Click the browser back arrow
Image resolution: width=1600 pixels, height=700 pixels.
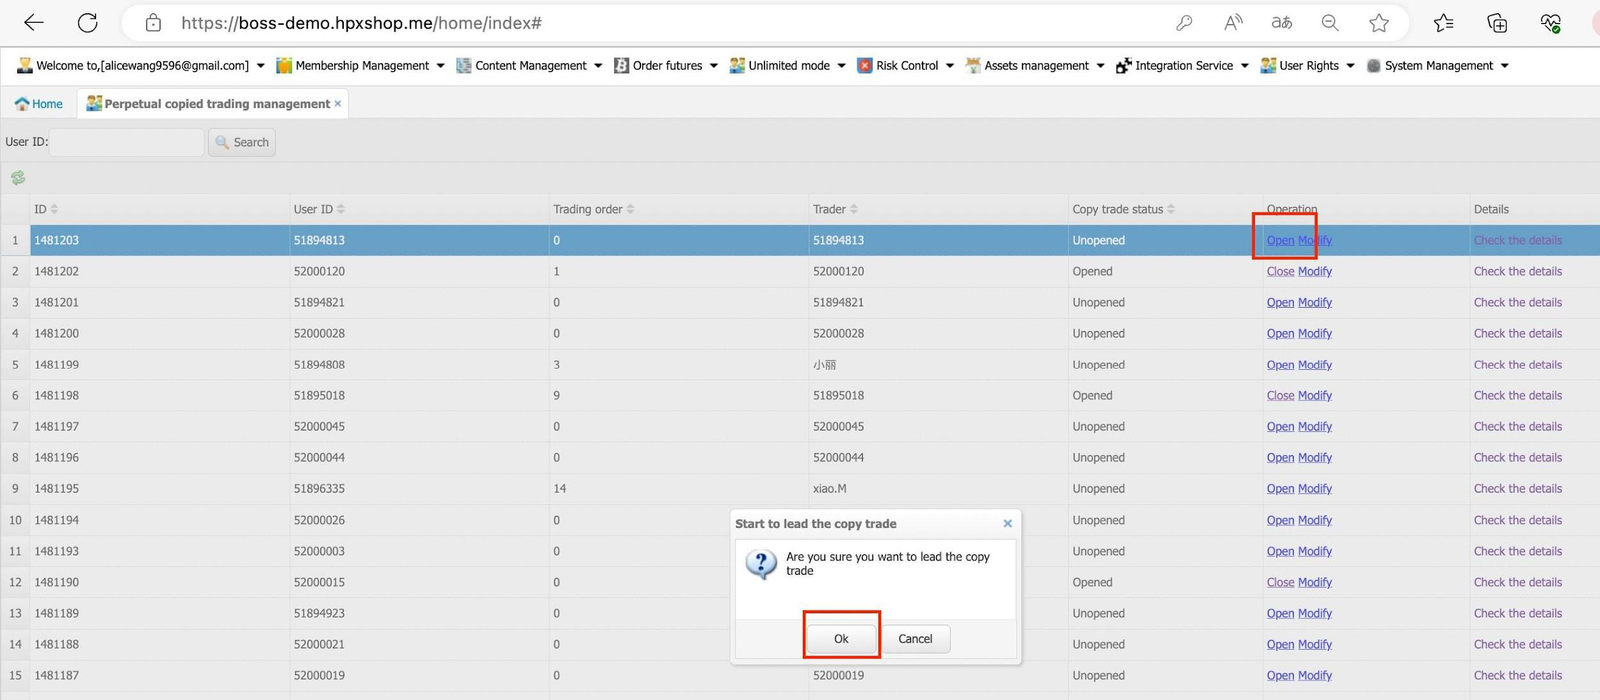point(34,23)
